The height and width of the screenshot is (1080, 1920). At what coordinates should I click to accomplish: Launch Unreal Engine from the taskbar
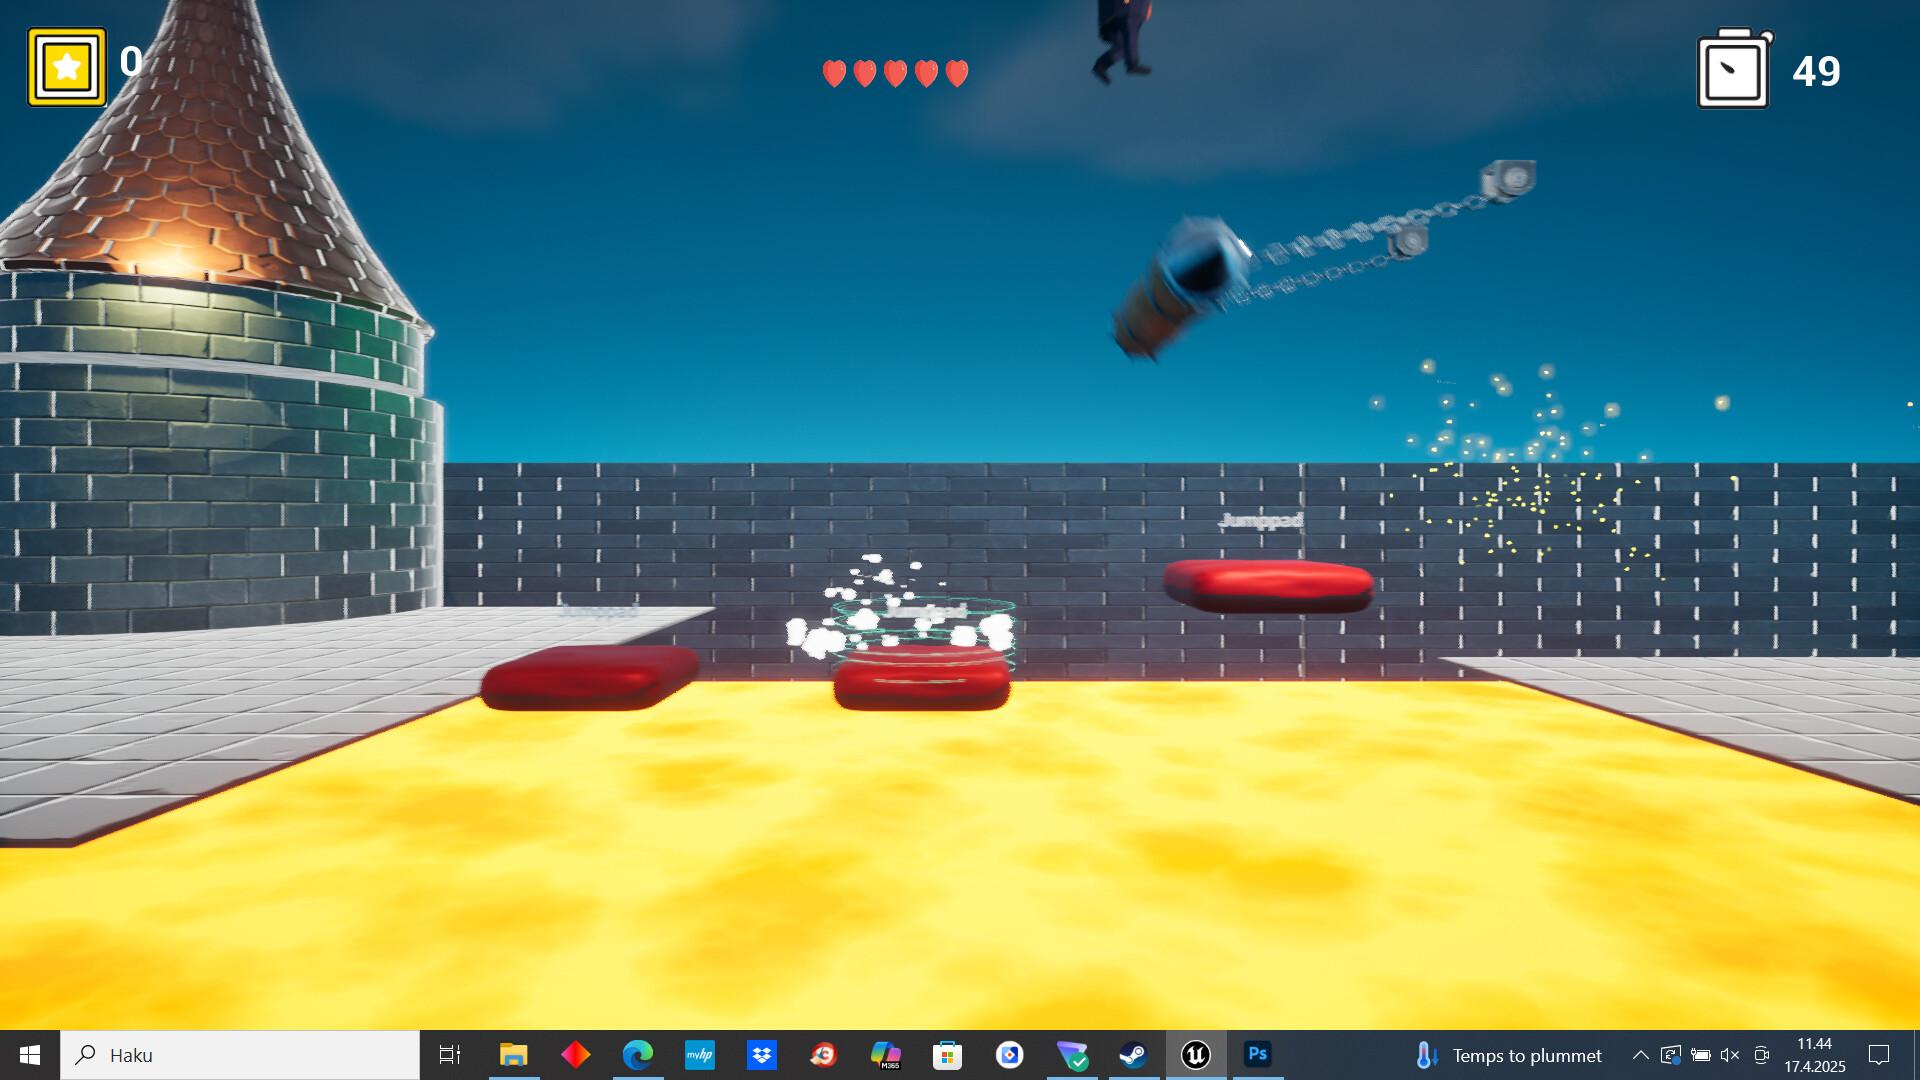click(x=1195, y=1055)
